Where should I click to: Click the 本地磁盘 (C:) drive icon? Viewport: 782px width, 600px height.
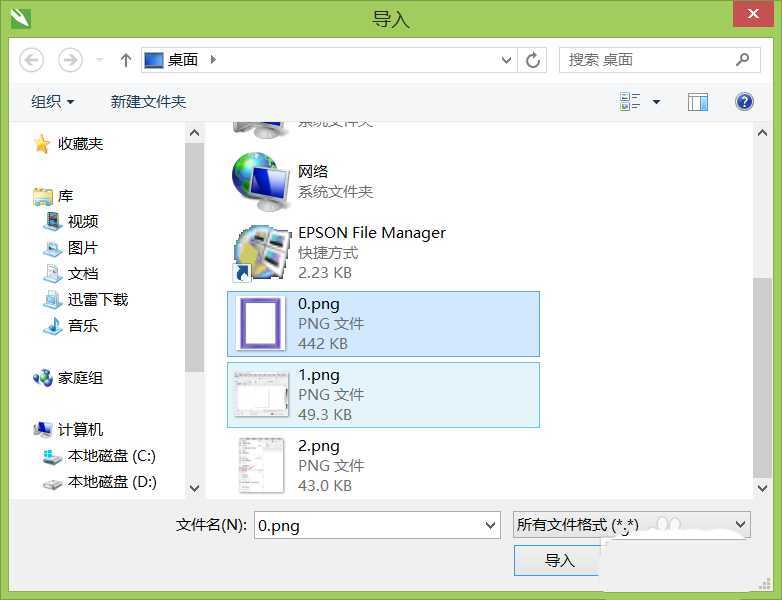point(52,456)
